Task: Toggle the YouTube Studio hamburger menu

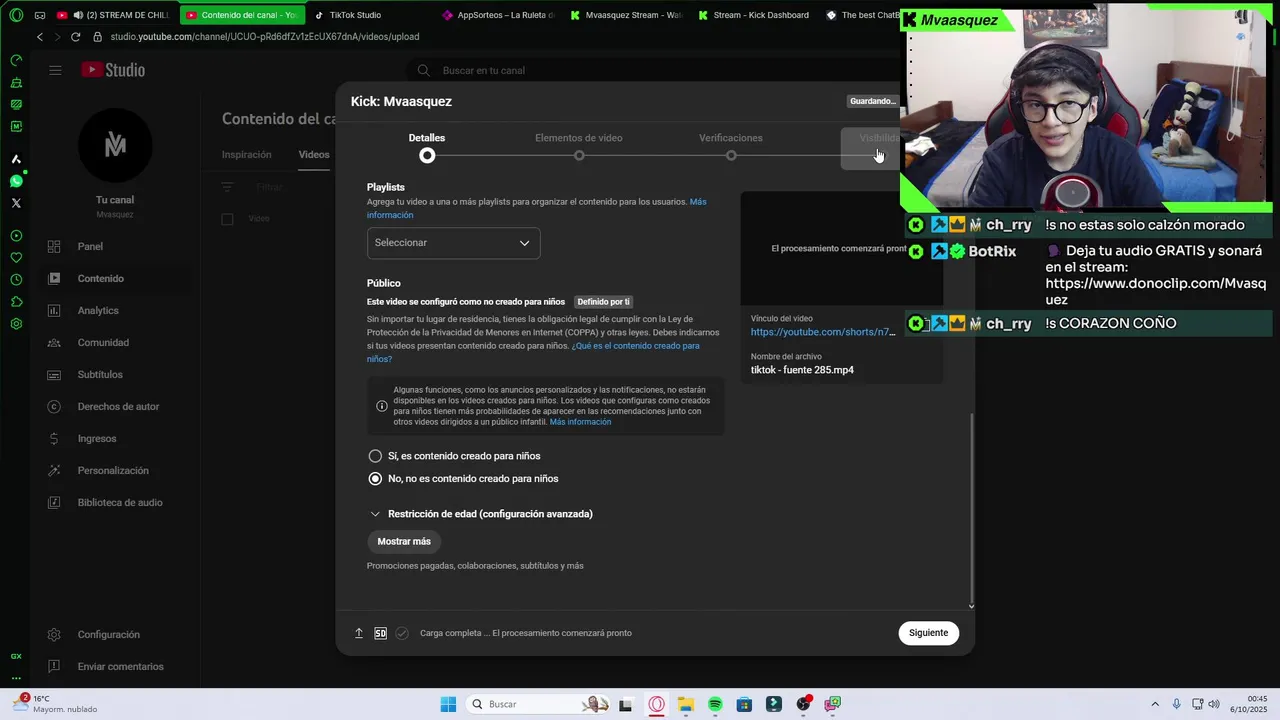Action: pos(55,70)
